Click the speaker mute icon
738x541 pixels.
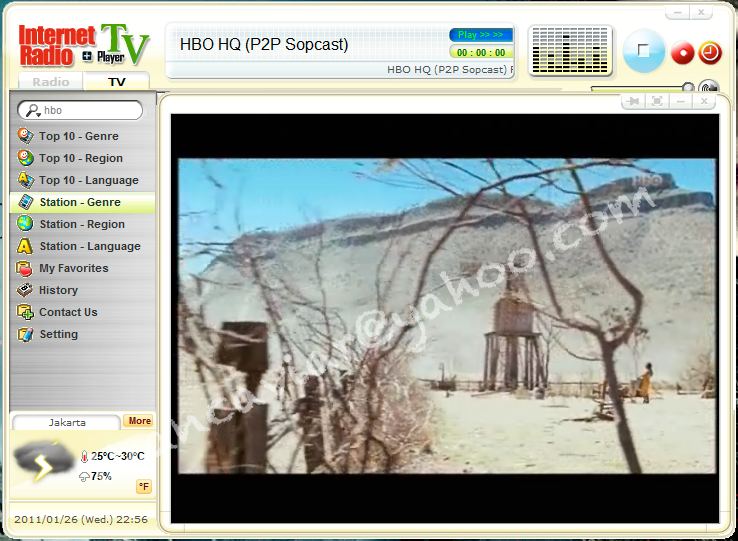coord(709,87)
